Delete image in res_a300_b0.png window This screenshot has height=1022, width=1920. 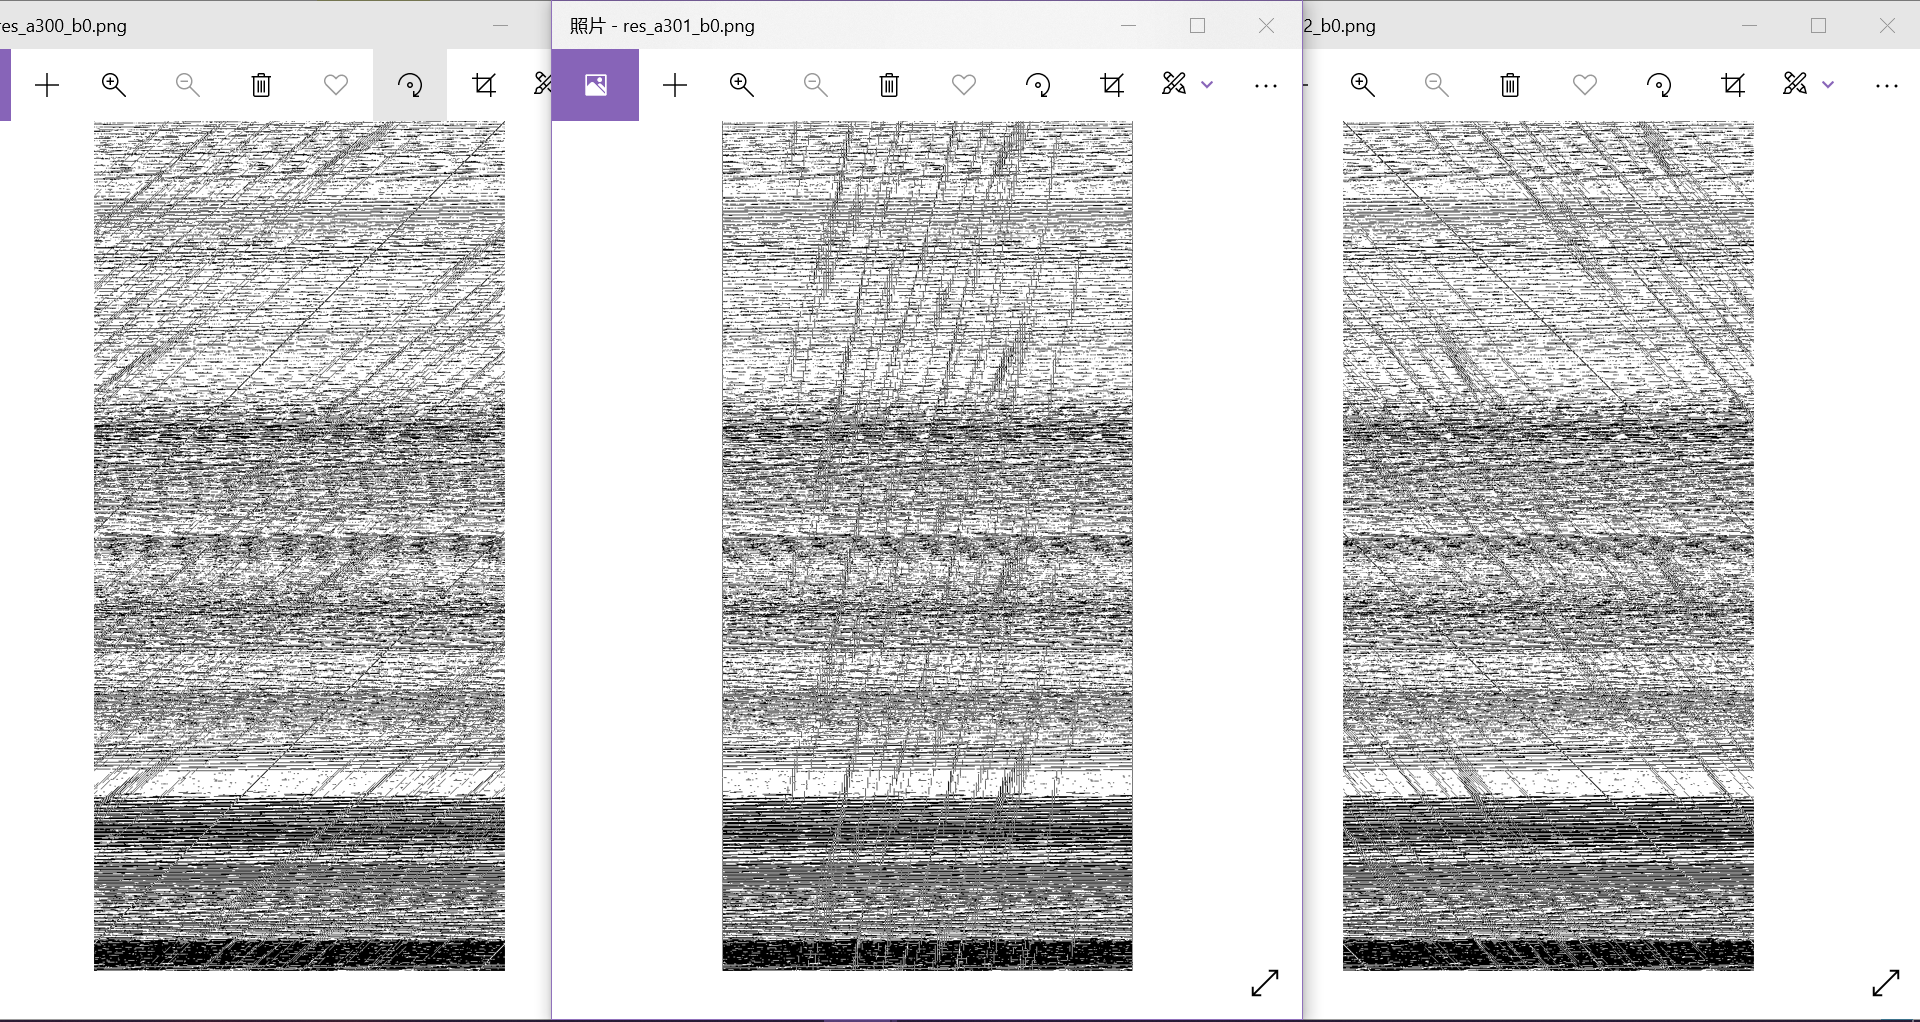tap(261, 85)
